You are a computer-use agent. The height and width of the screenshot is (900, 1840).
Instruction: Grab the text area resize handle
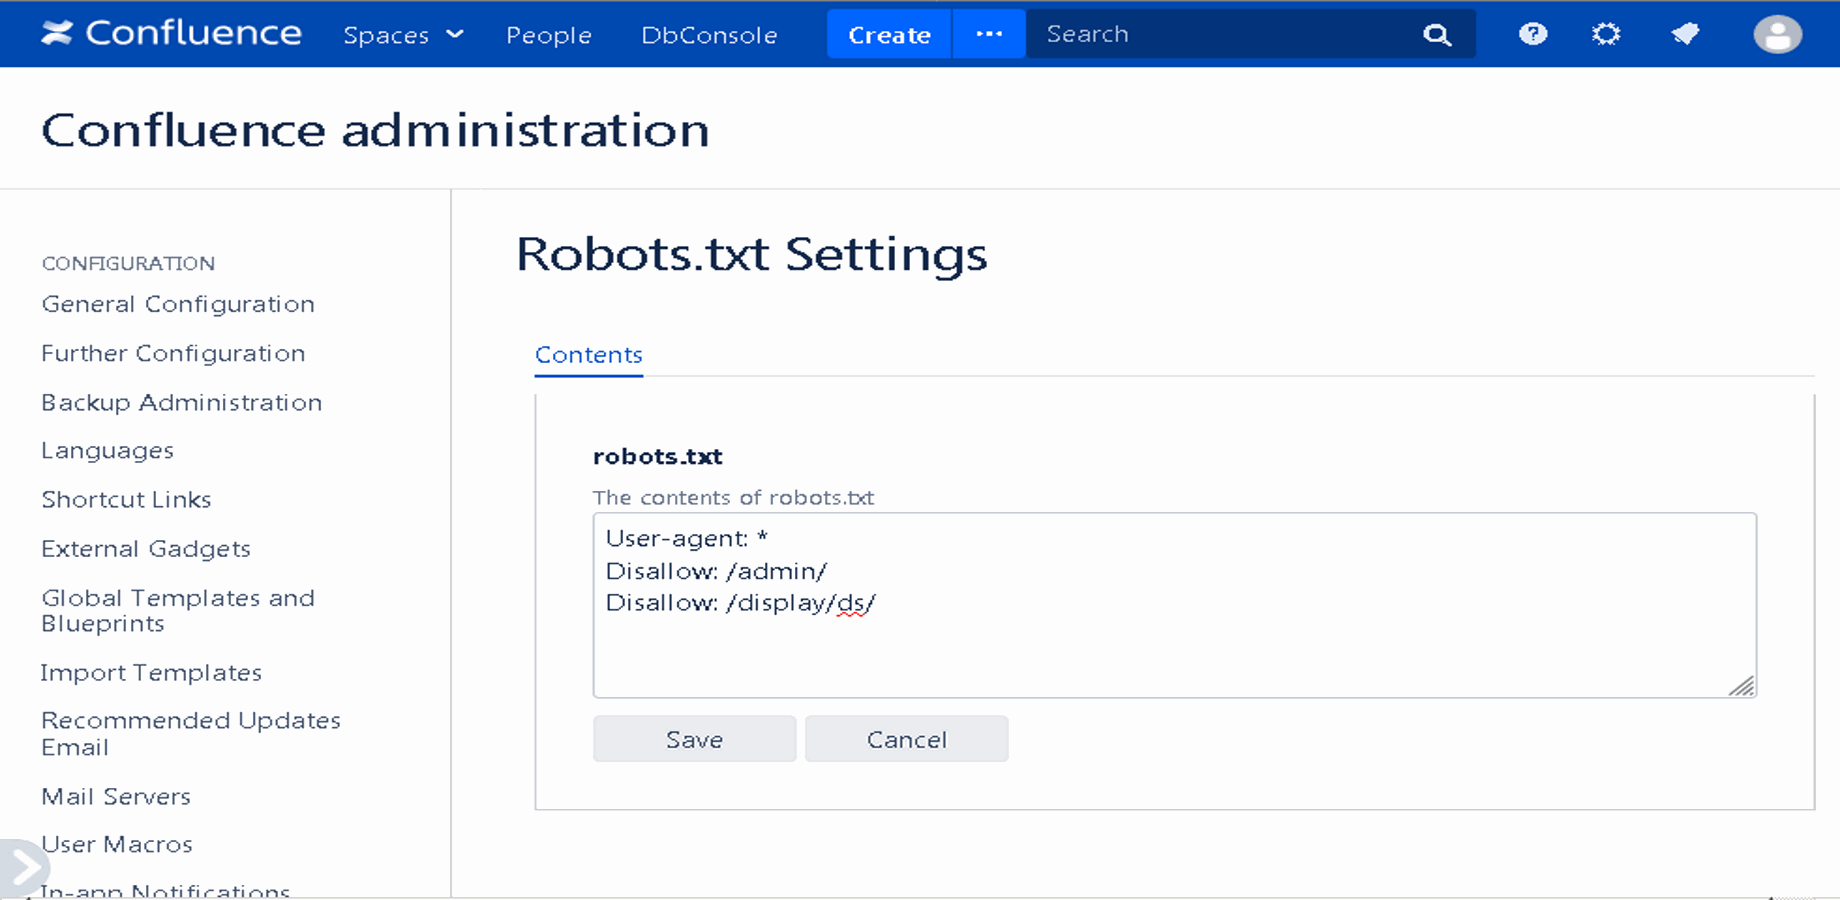click(x=1742, y=686)
